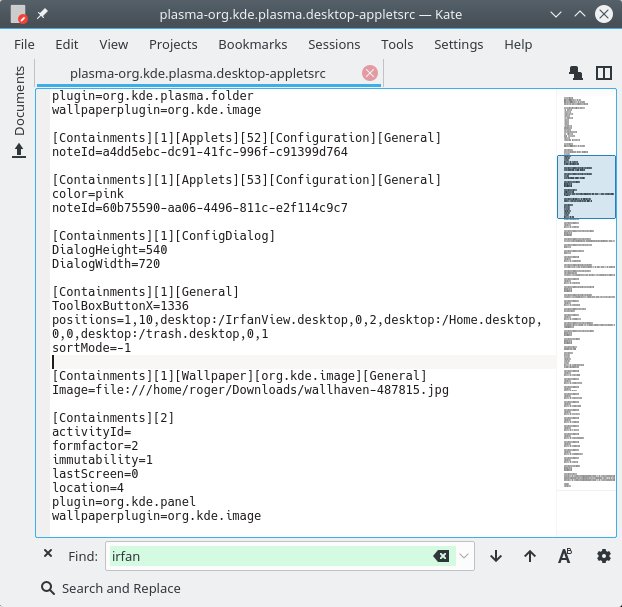Expand the Find history dropdown
Image resolution: width=622 pixels, height=607 pixels.
point(465,556)
